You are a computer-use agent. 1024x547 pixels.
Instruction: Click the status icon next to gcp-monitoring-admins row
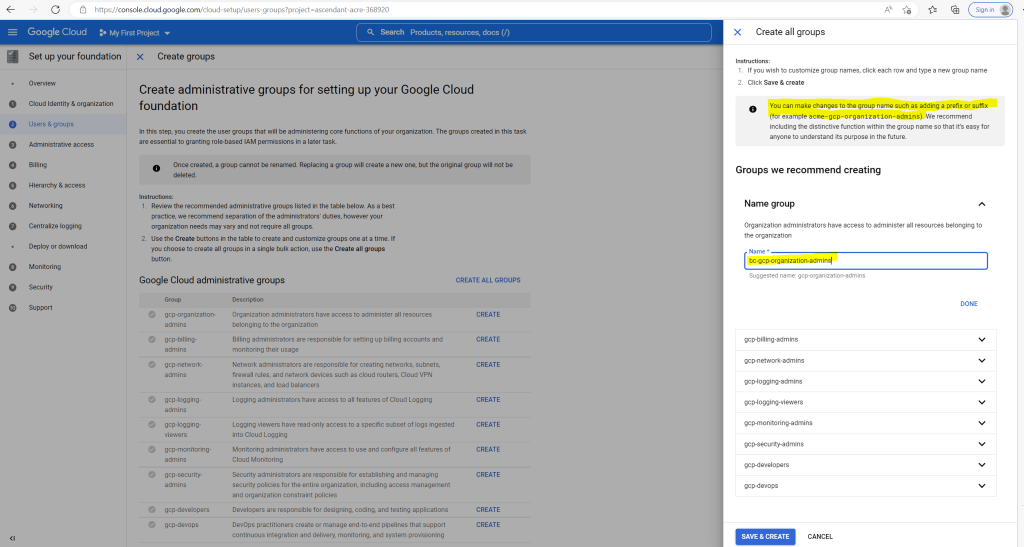point(152,450)
